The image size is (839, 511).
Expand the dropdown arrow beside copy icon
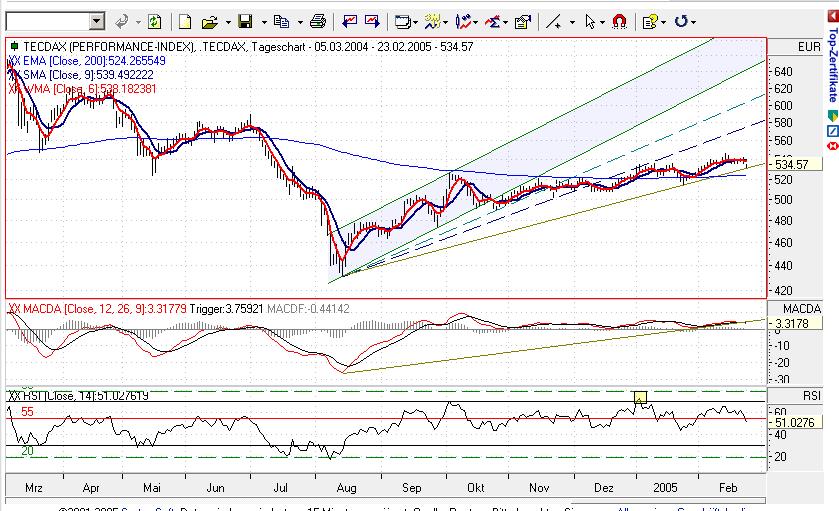300,22
